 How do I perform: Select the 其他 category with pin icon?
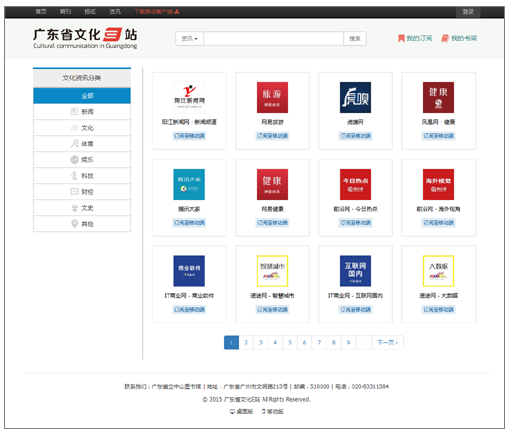(x=82, y=224)
